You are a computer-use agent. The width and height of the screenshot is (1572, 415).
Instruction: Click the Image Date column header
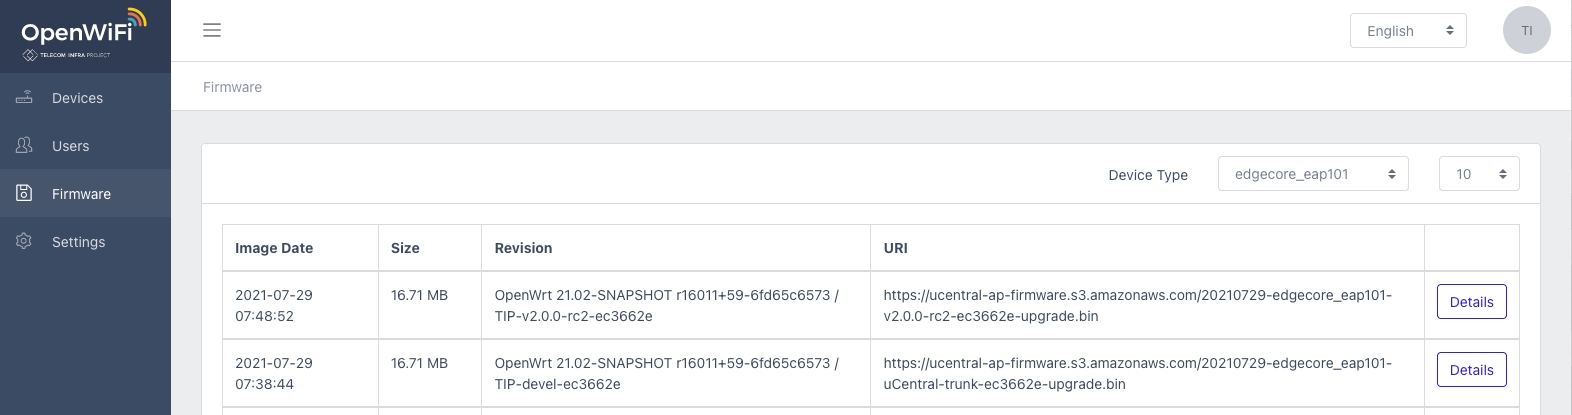[274, 248]
